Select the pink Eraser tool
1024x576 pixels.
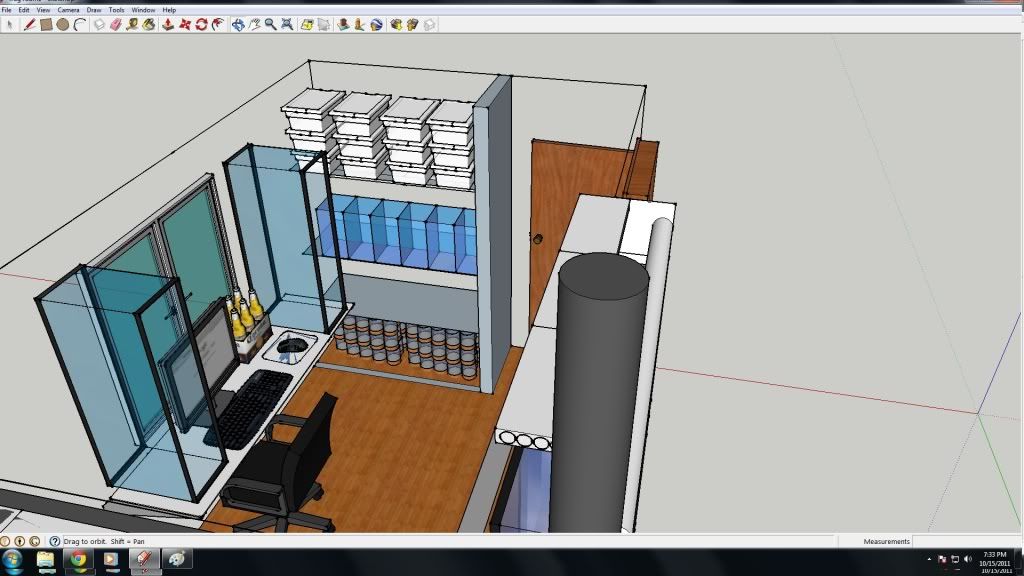click(x=116, y=25)
